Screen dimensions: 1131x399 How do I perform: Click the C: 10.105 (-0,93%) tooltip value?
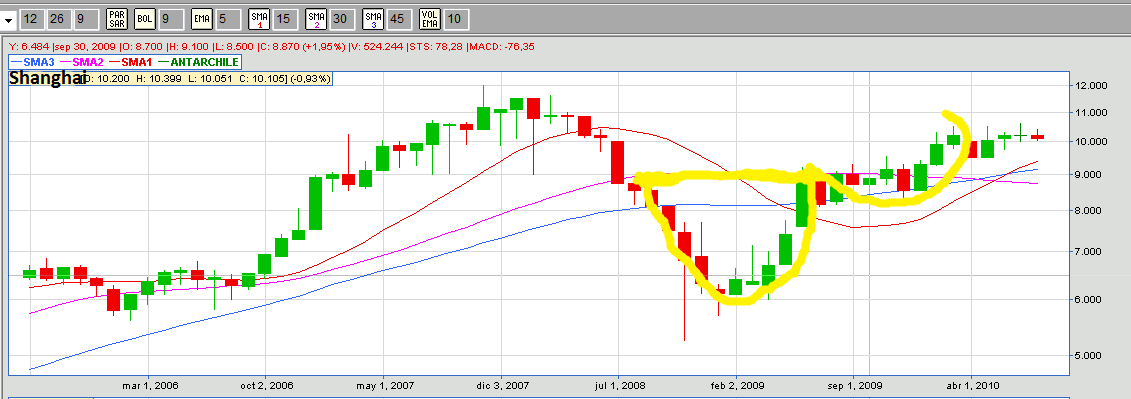284,78
